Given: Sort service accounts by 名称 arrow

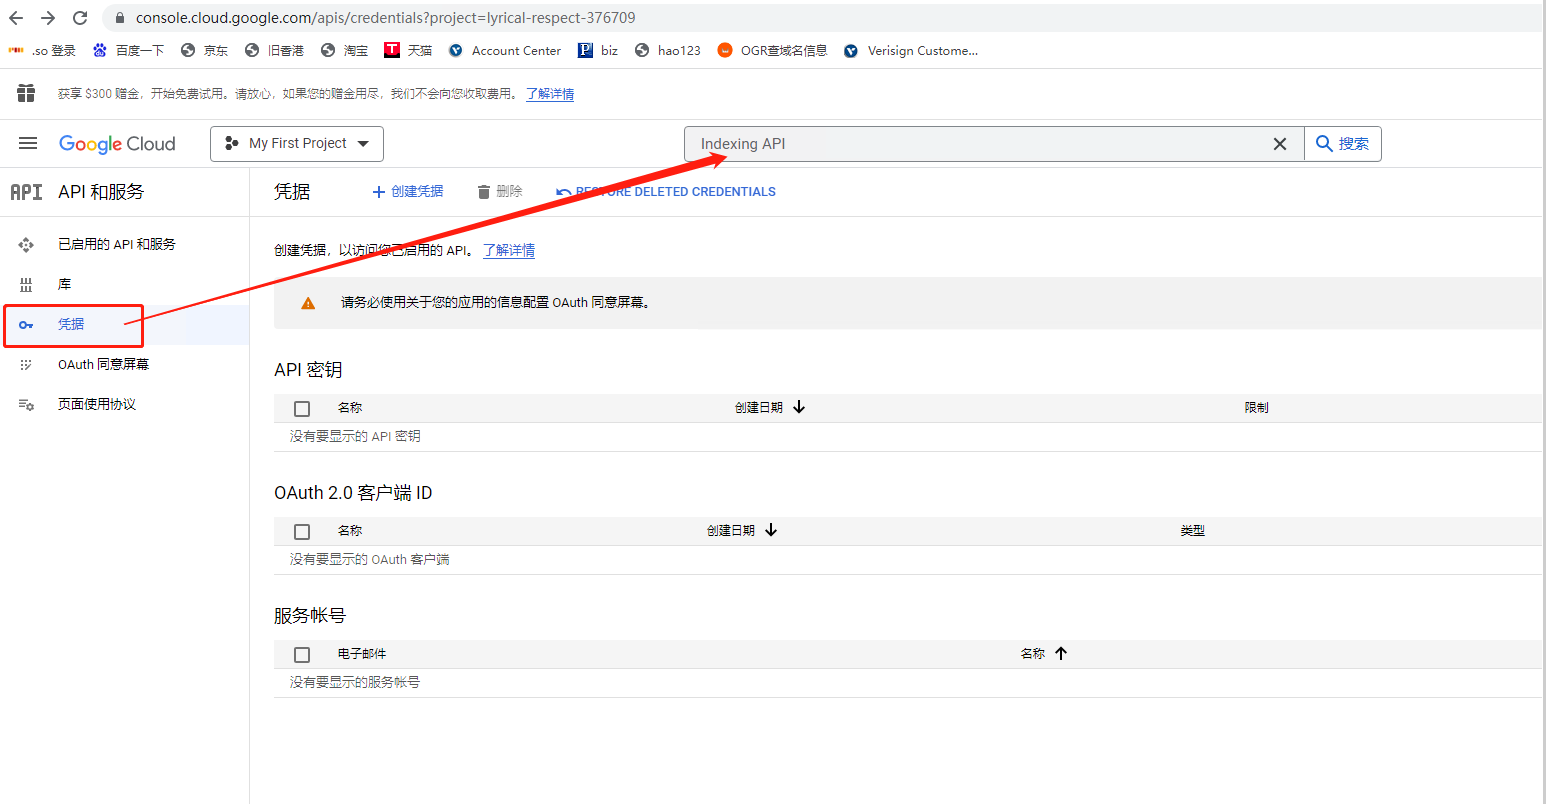Looking at the screenshot, I should point(1061,653).
